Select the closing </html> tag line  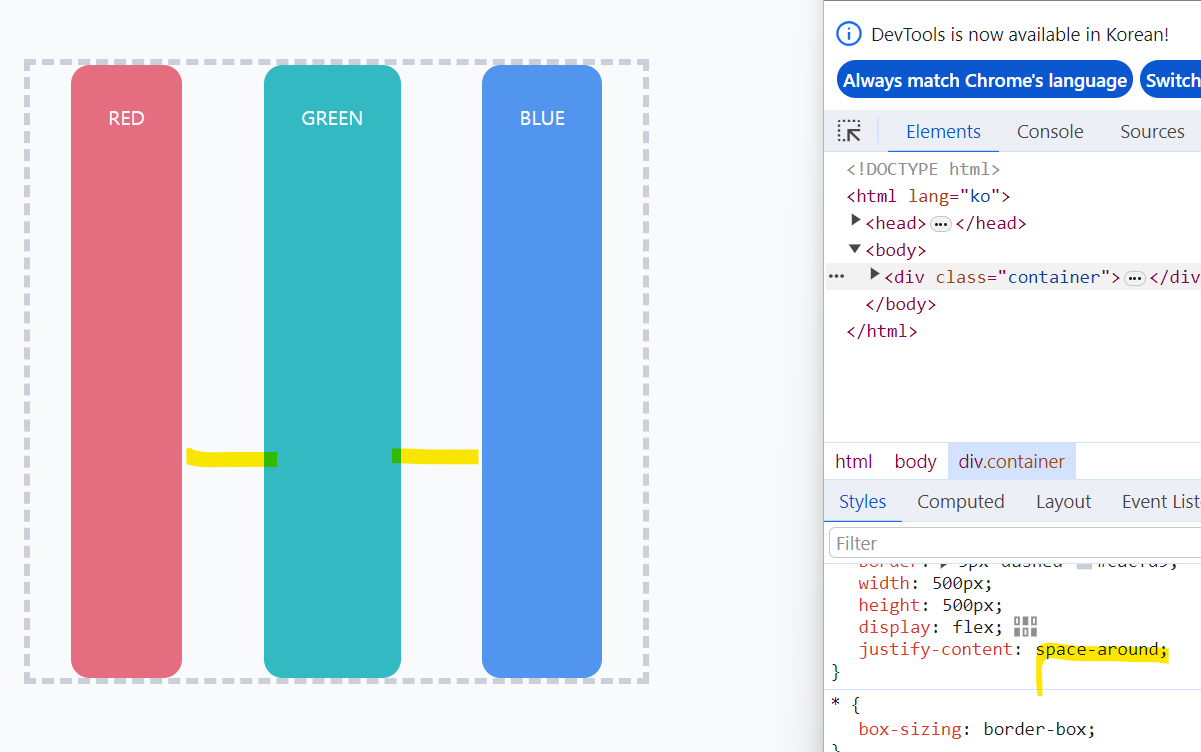click(x=882, y=331)
